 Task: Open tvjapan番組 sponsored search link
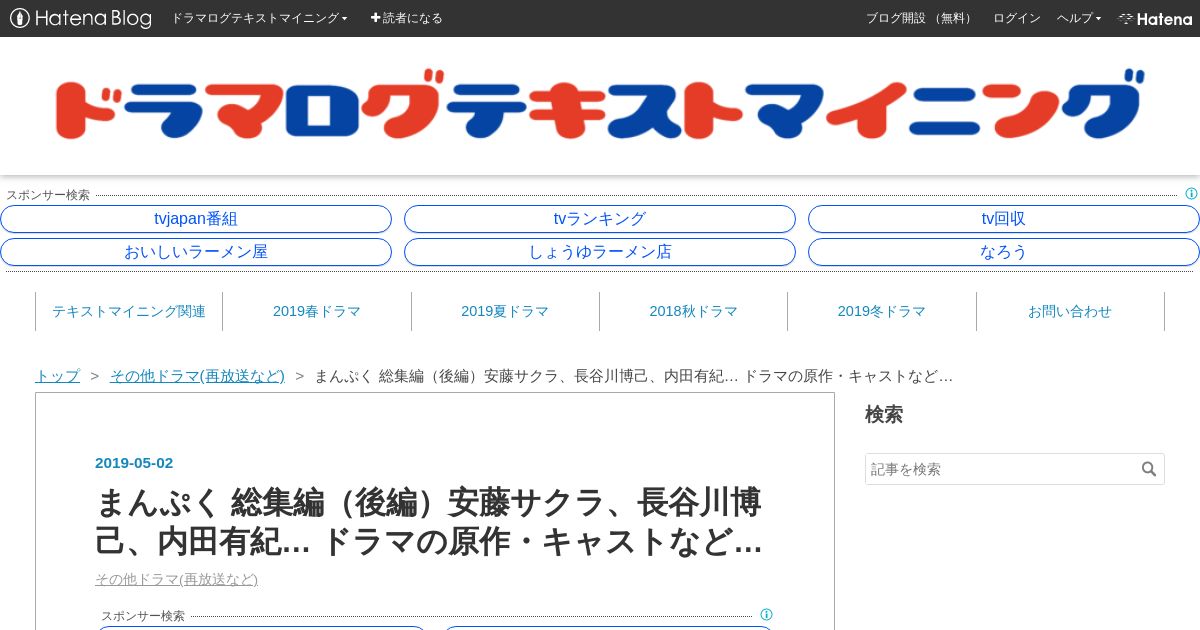[196, 219]
